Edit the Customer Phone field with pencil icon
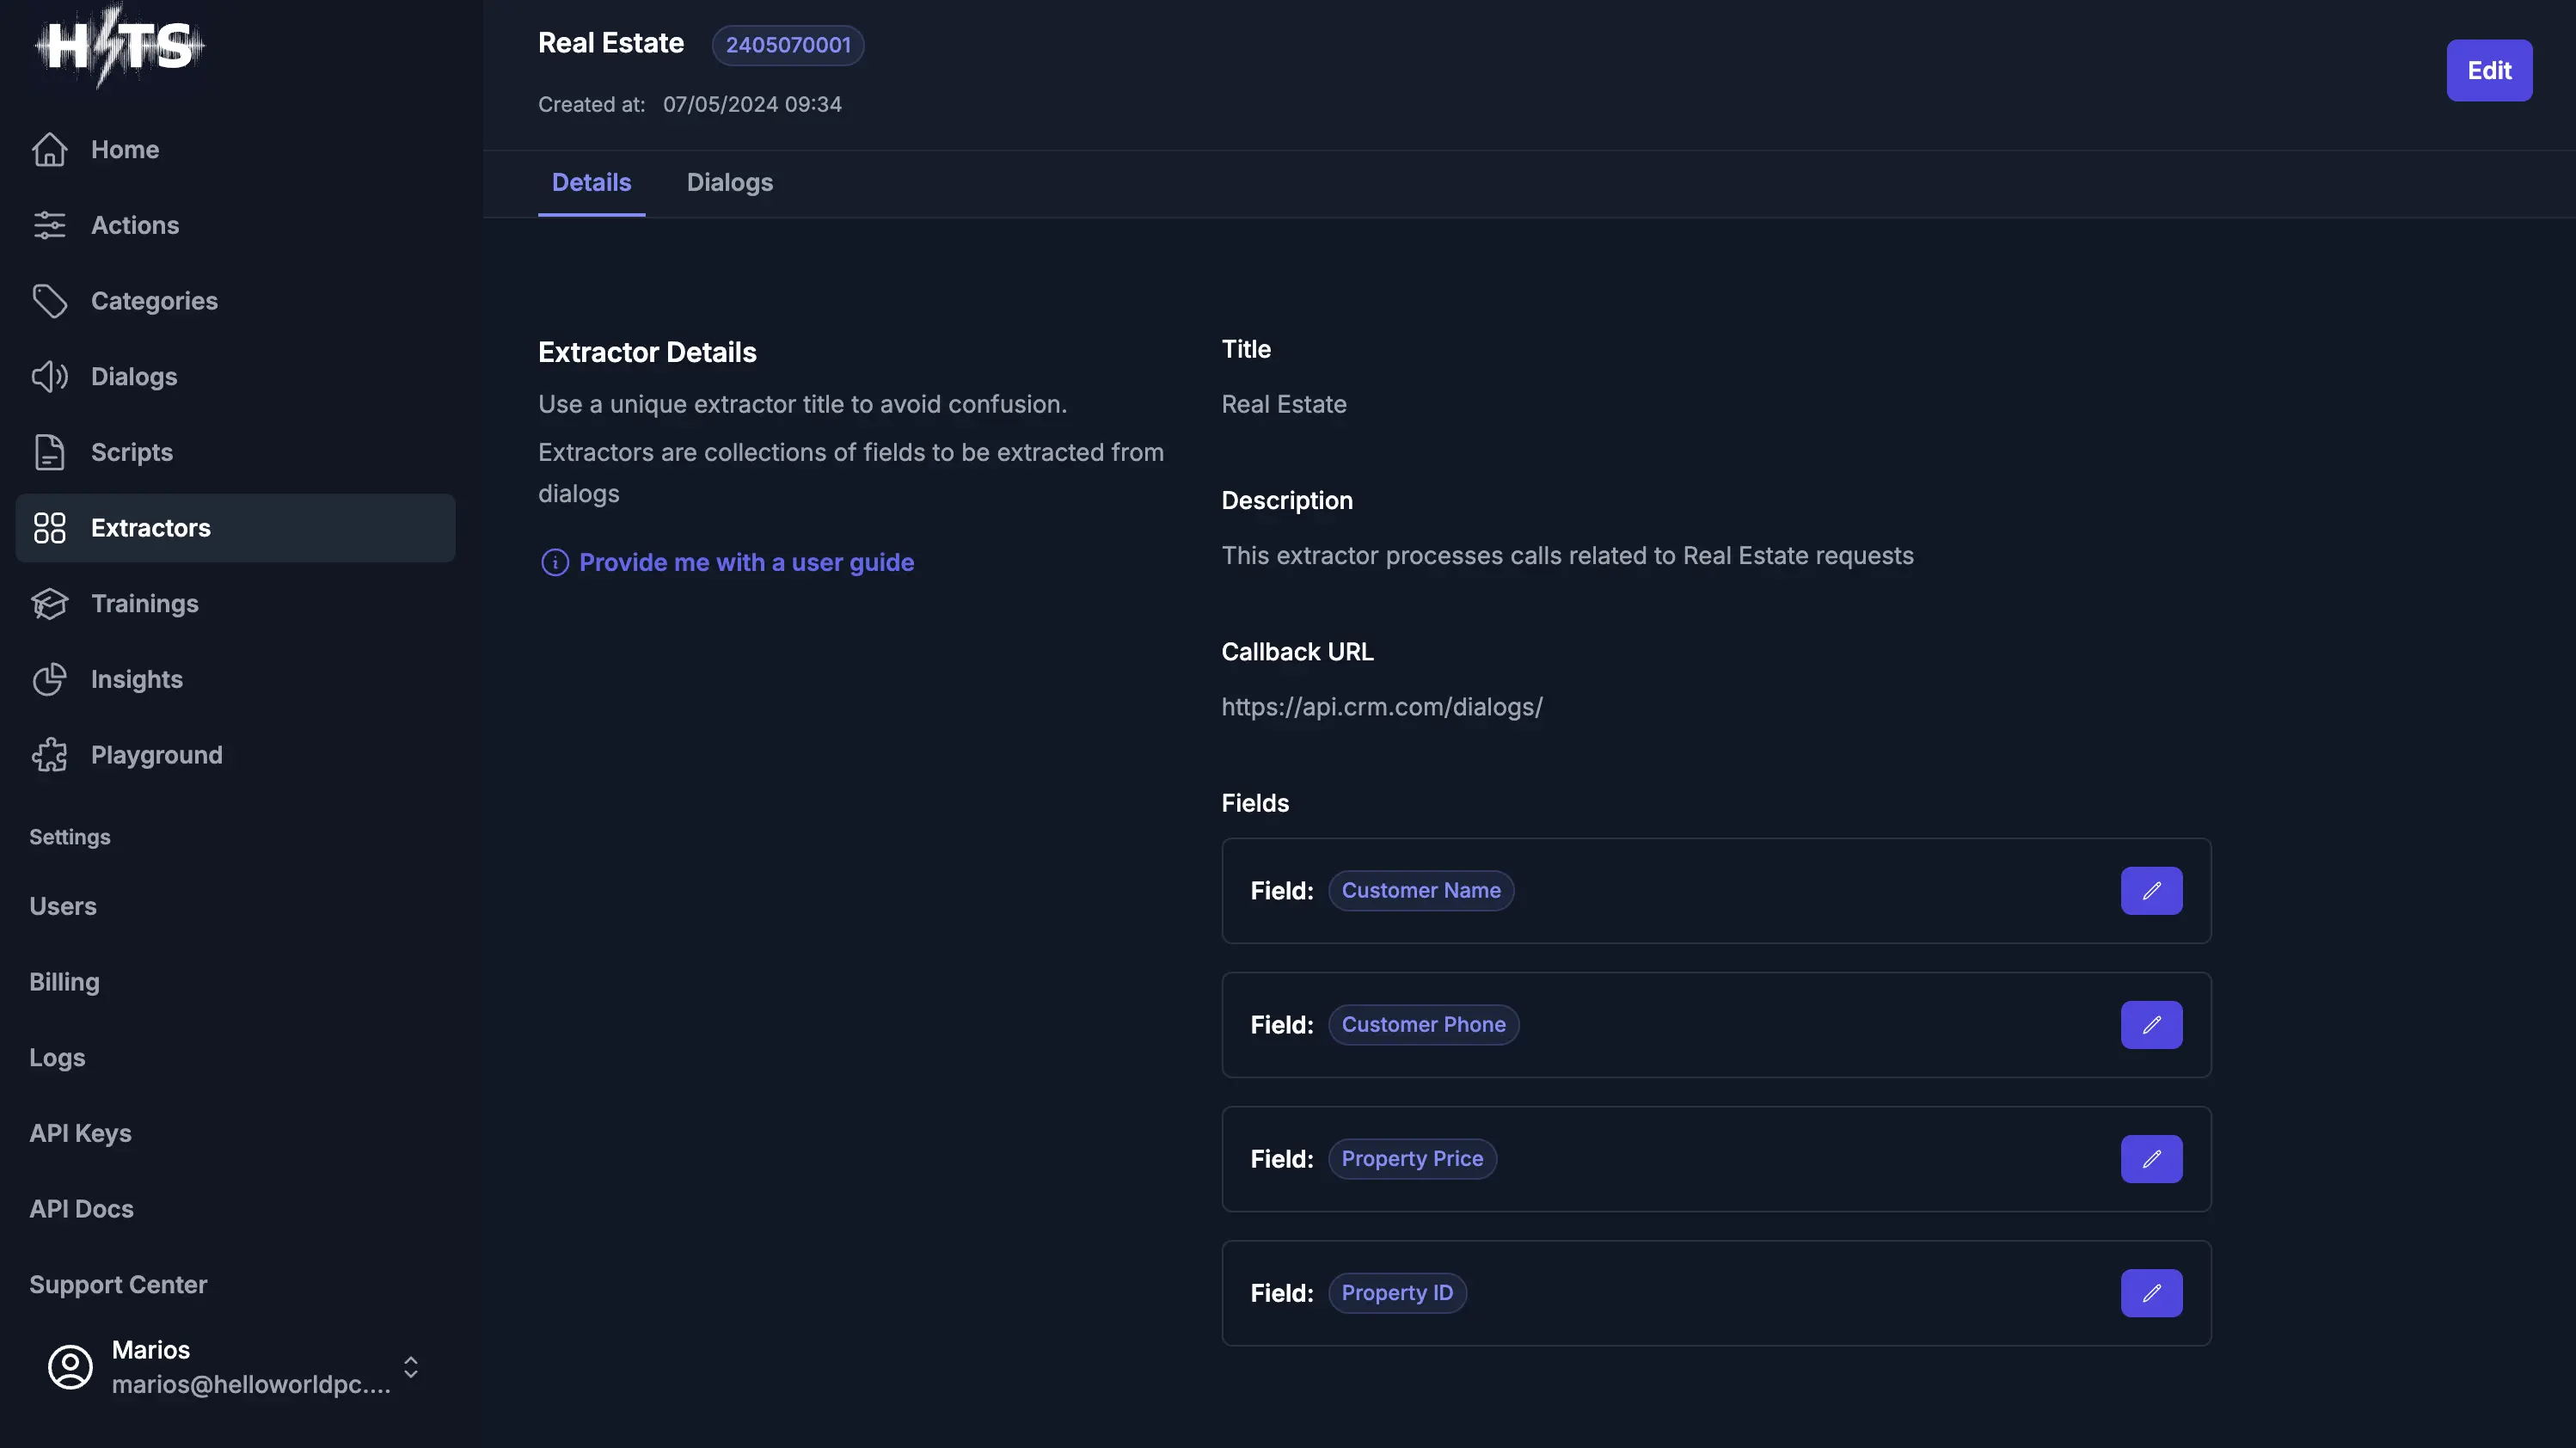This screenshot has width=2576, height=1448. 2151,1025
